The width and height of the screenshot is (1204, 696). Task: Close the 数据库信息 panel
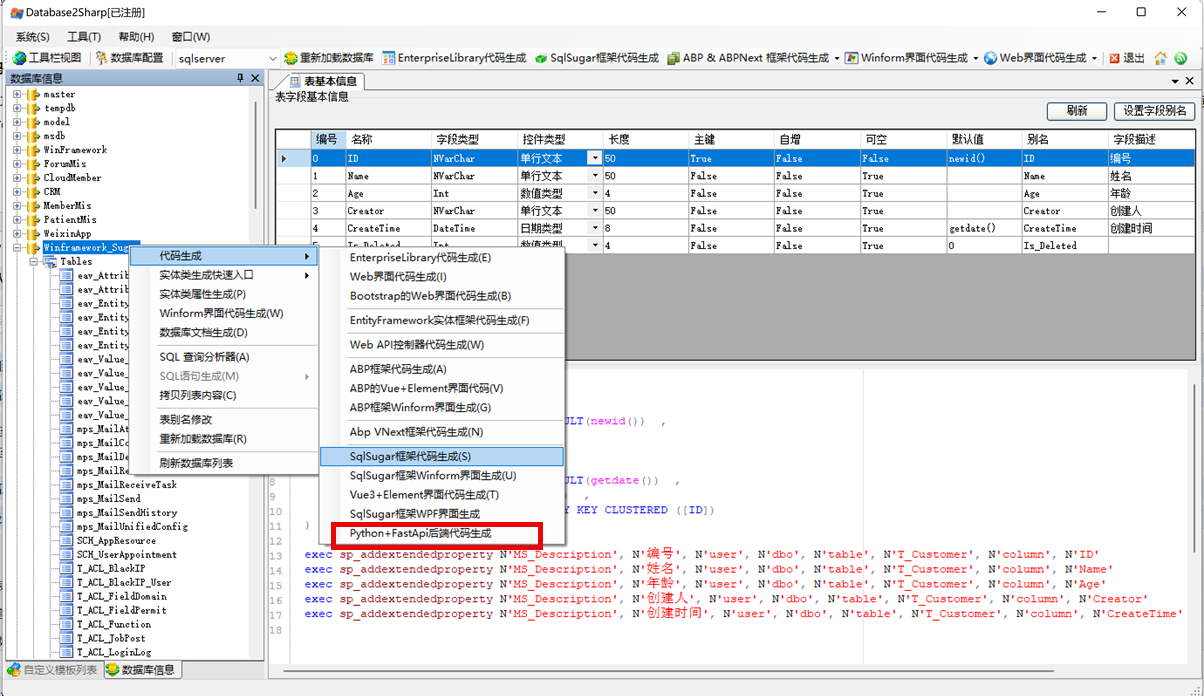[x=255, y=78]
